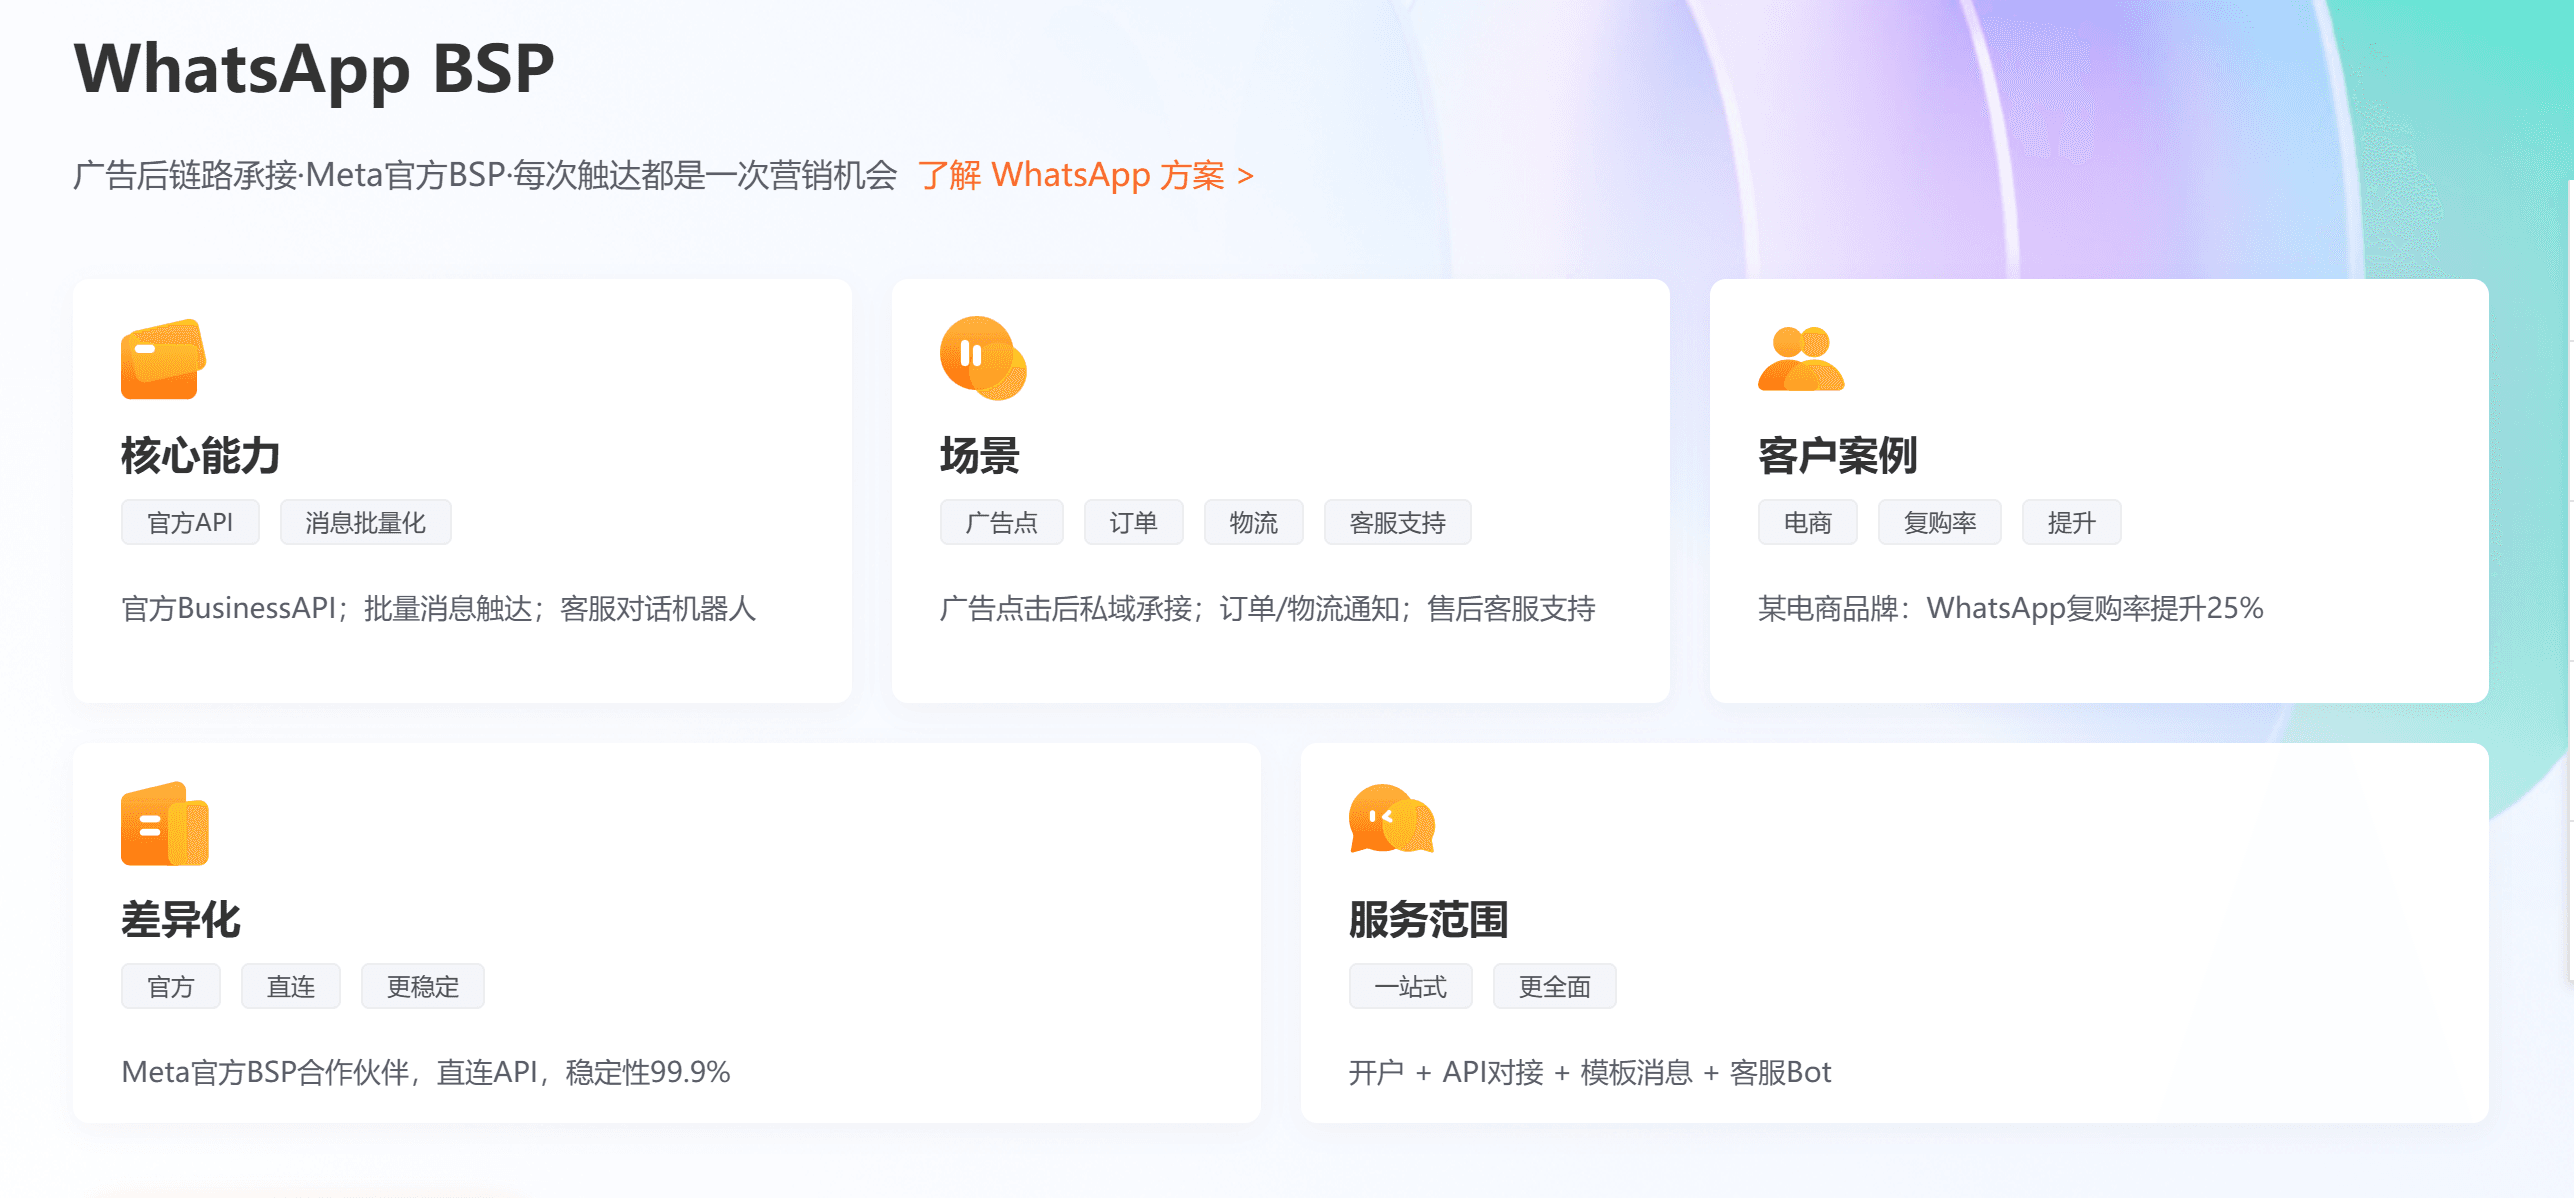Click the 服务范围 card heading
The width and height of the screenshot is (2574, 1198).
(x=1429, y=919)
